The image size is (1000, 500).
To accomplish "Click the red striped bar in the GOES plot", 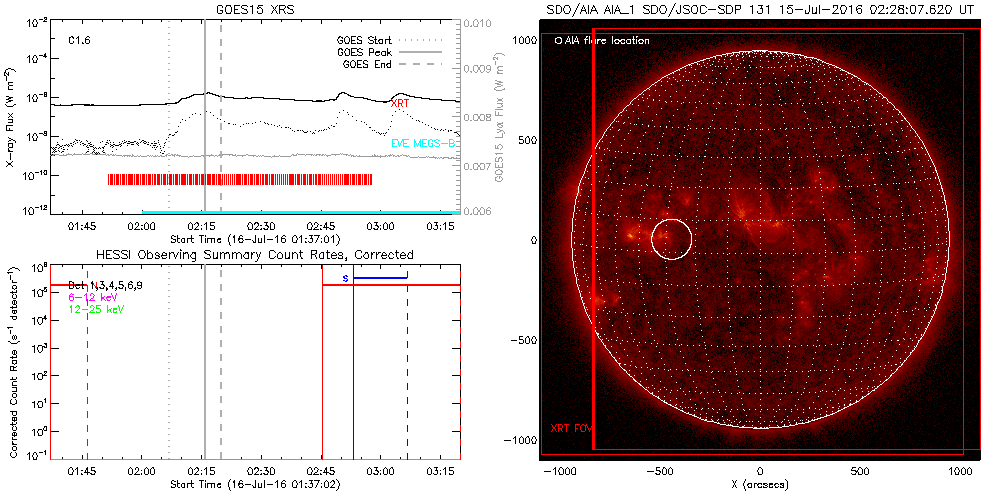I will click(240, 179).
